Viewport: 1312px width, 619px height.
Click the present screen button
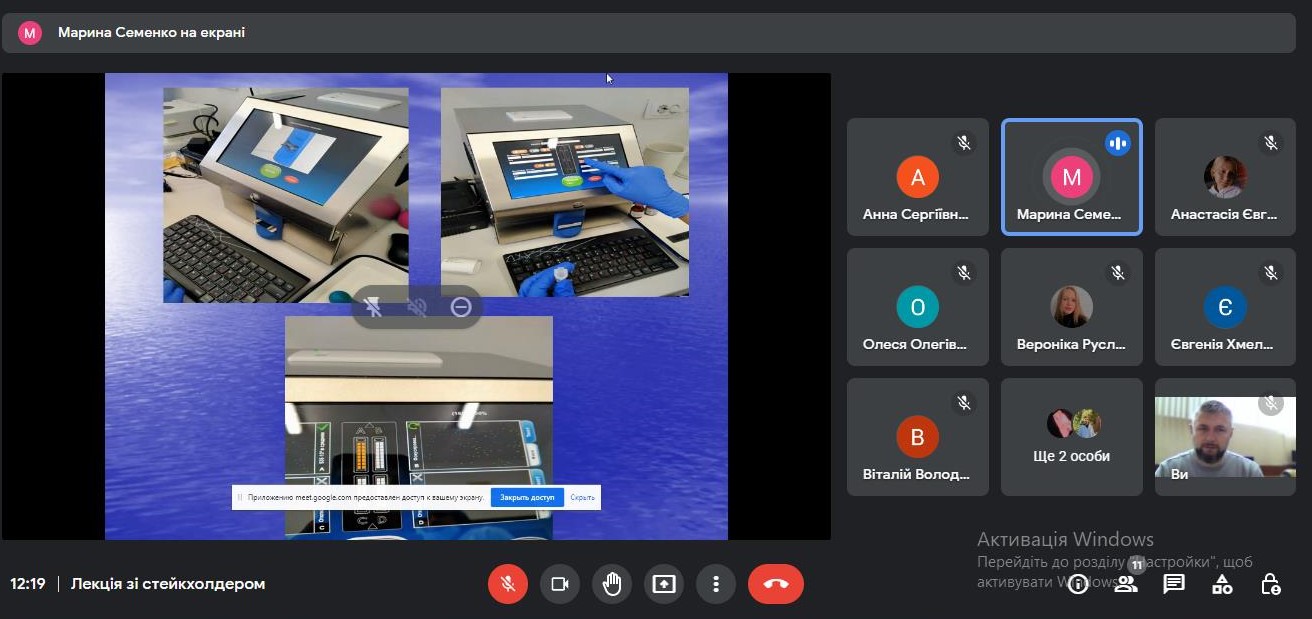(664, 584)
